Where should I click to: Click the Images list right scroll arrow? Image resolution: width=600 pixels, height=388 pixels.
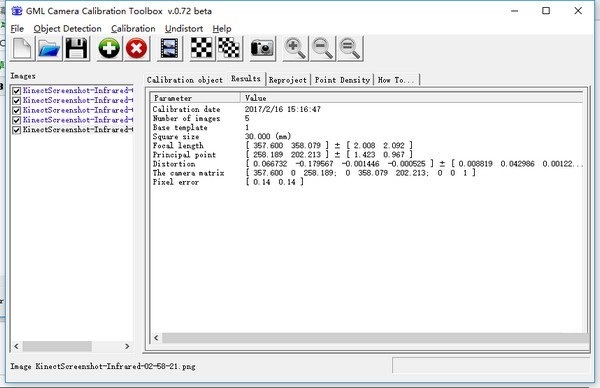coord(127,346)
